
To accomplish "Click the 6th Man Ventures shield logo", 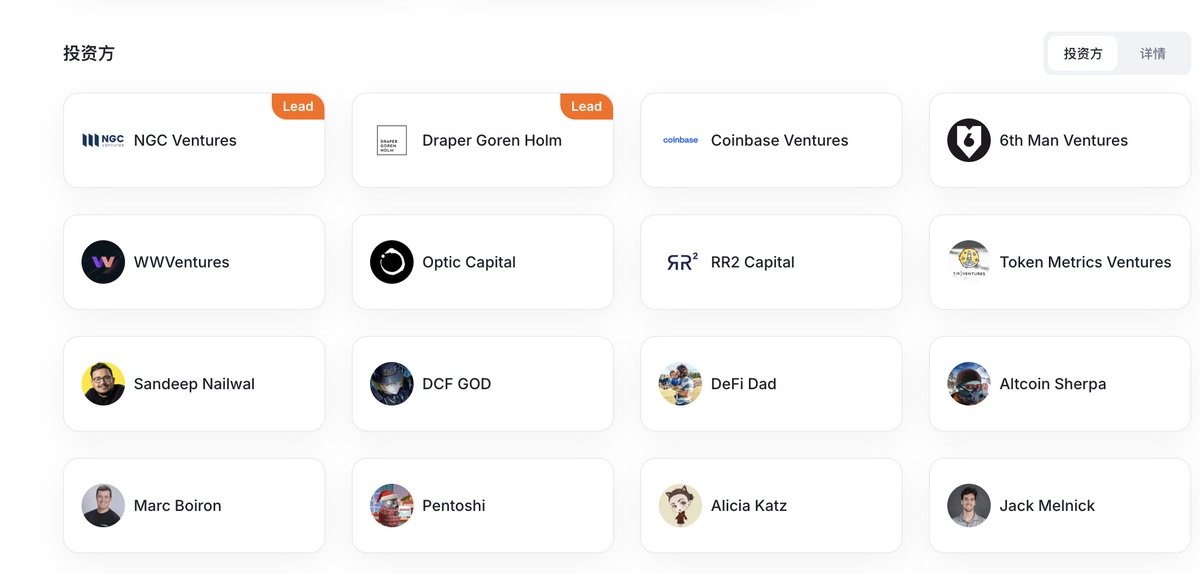I will [x=969, y=140].
